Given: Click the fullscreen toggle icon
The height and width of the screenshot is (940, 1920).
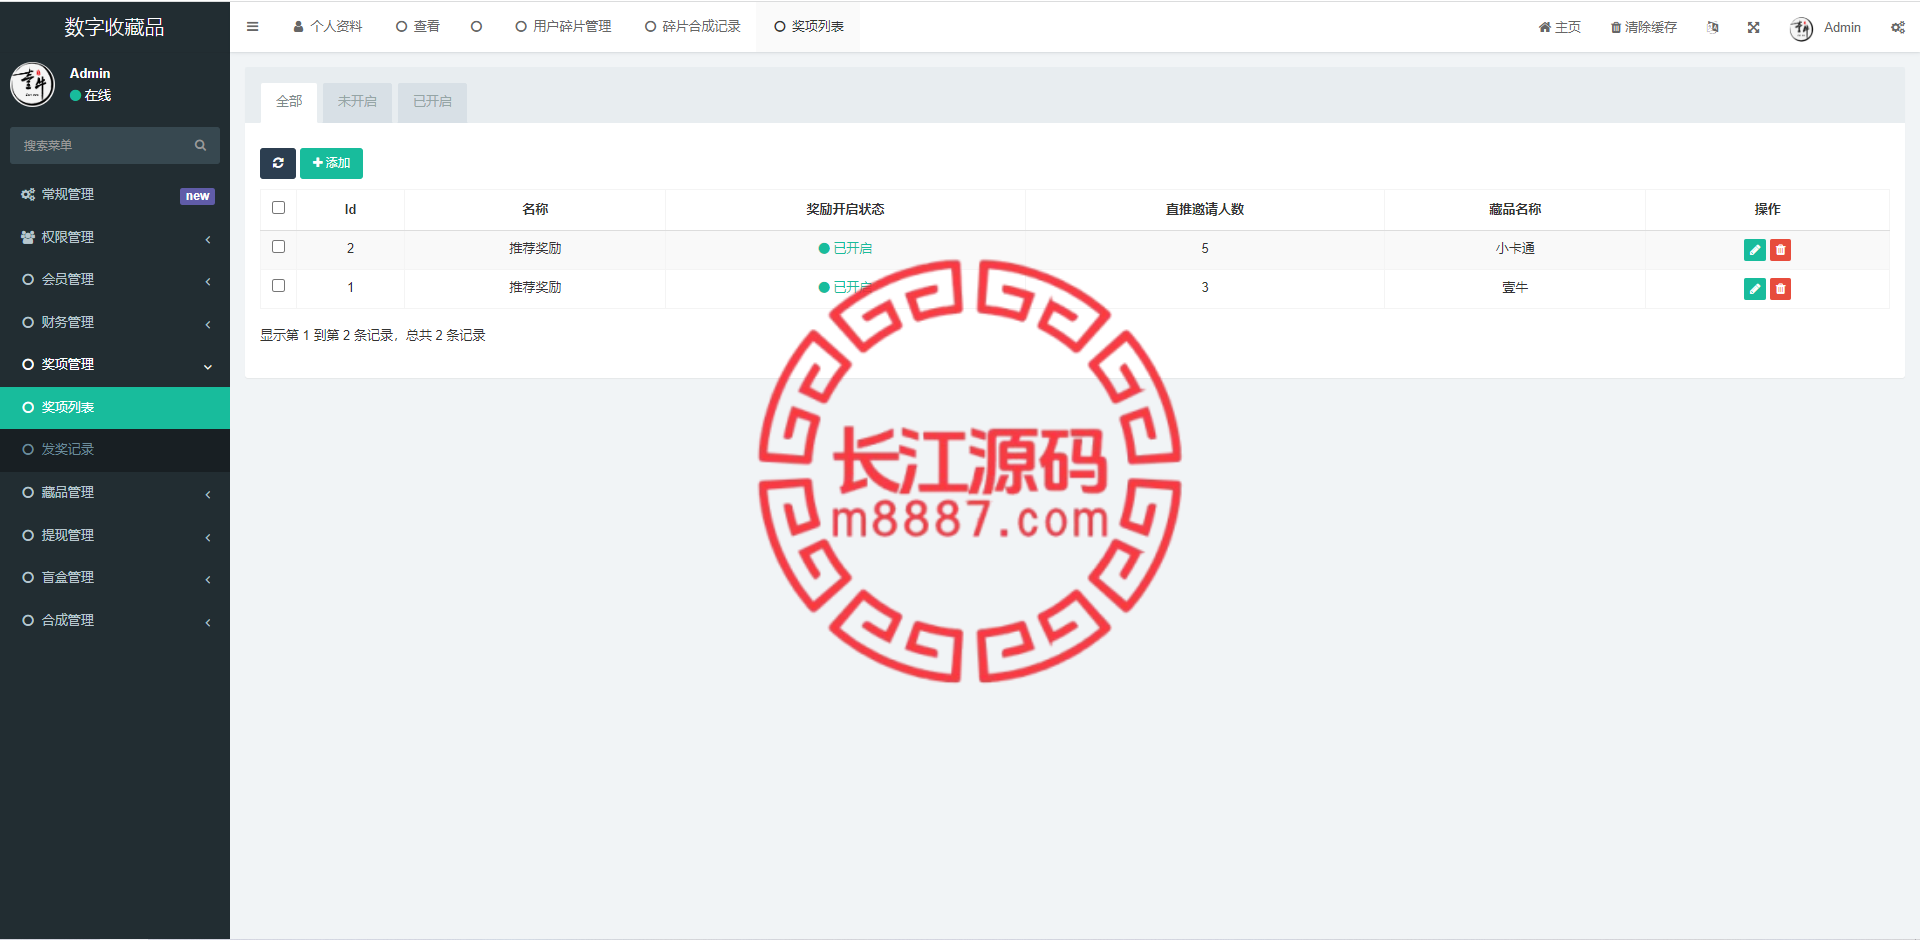Looking at the screenshot, I should (1753, 27).
